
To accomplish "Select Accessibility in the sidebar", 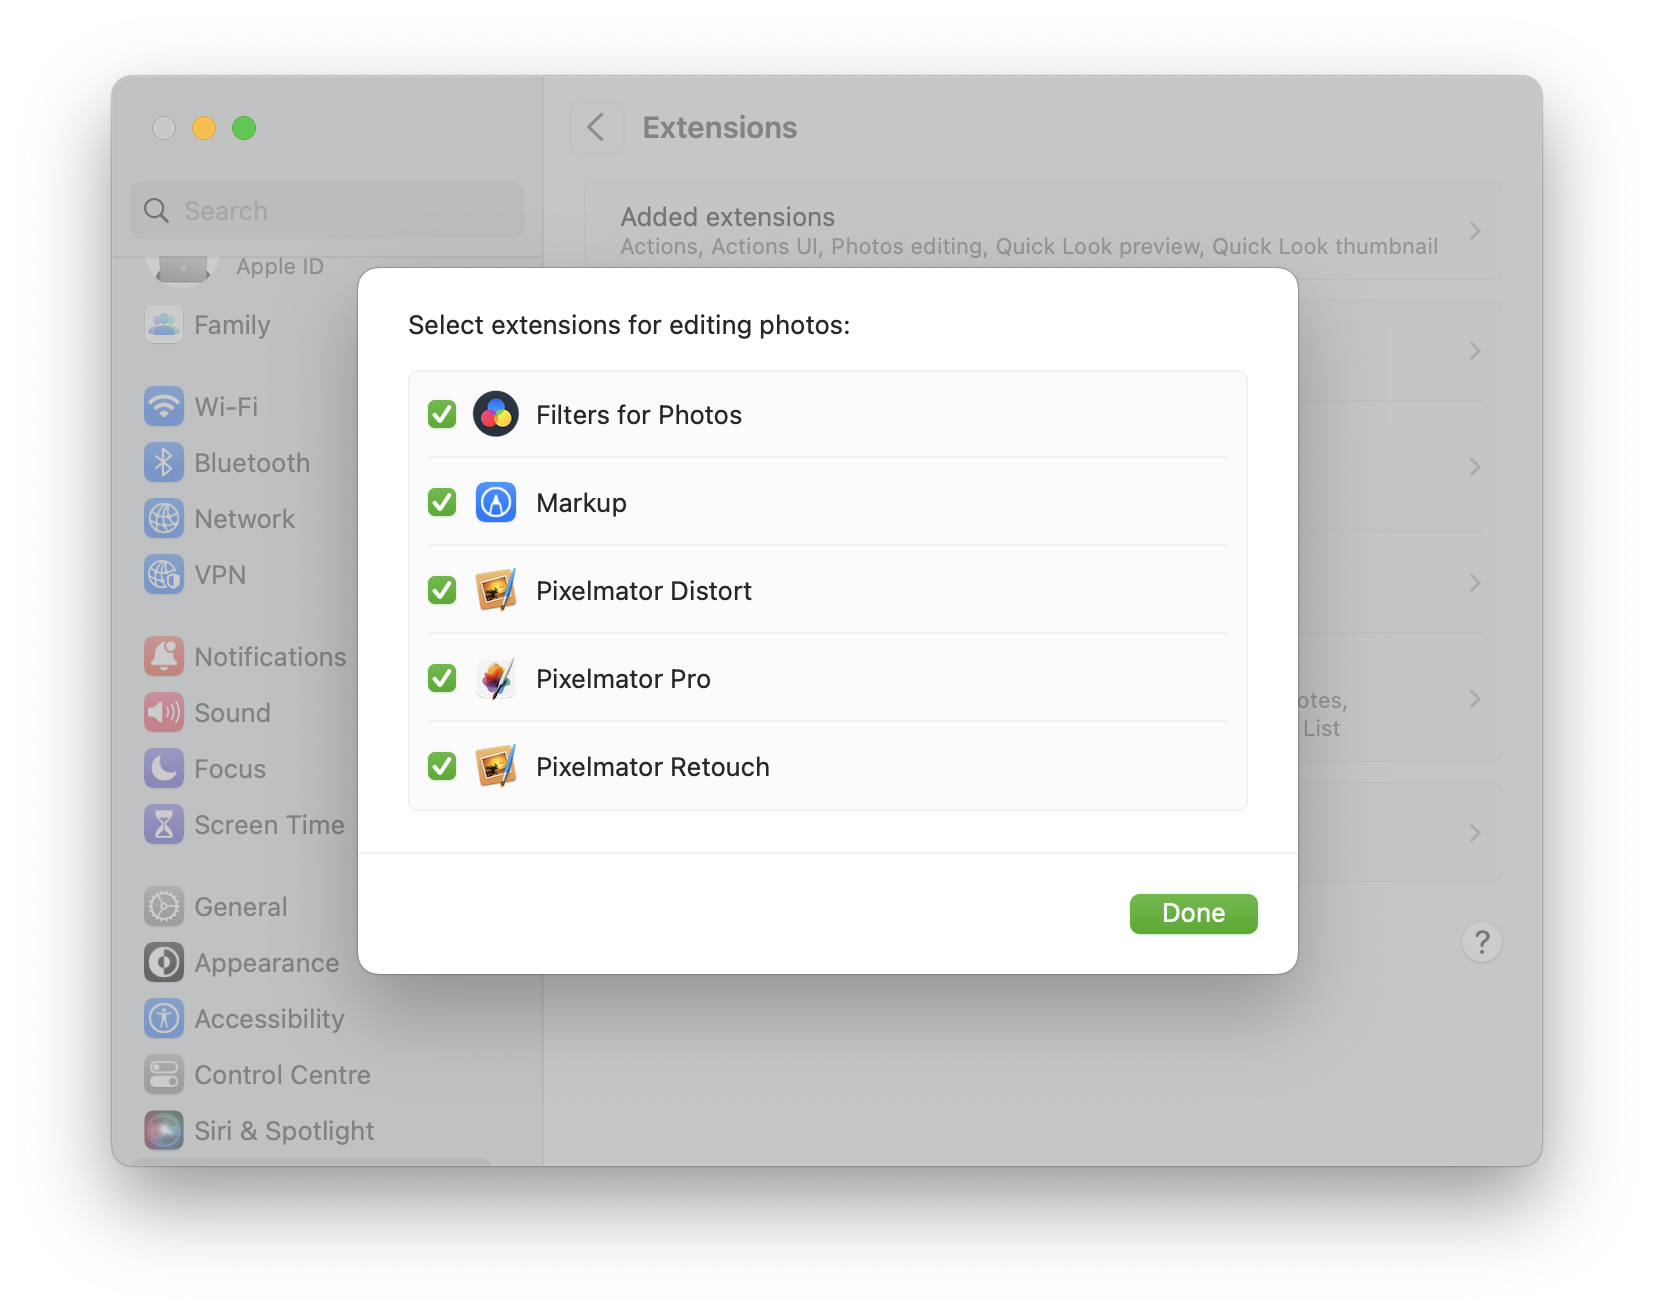I will 269,1019.
